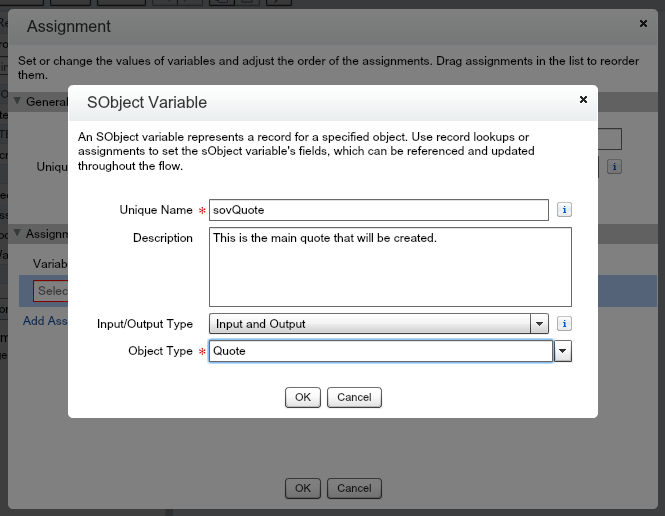The image size is (665, 516).
Task: Click Cancel in SObject Variable dialog
Action: coord(354,397)
